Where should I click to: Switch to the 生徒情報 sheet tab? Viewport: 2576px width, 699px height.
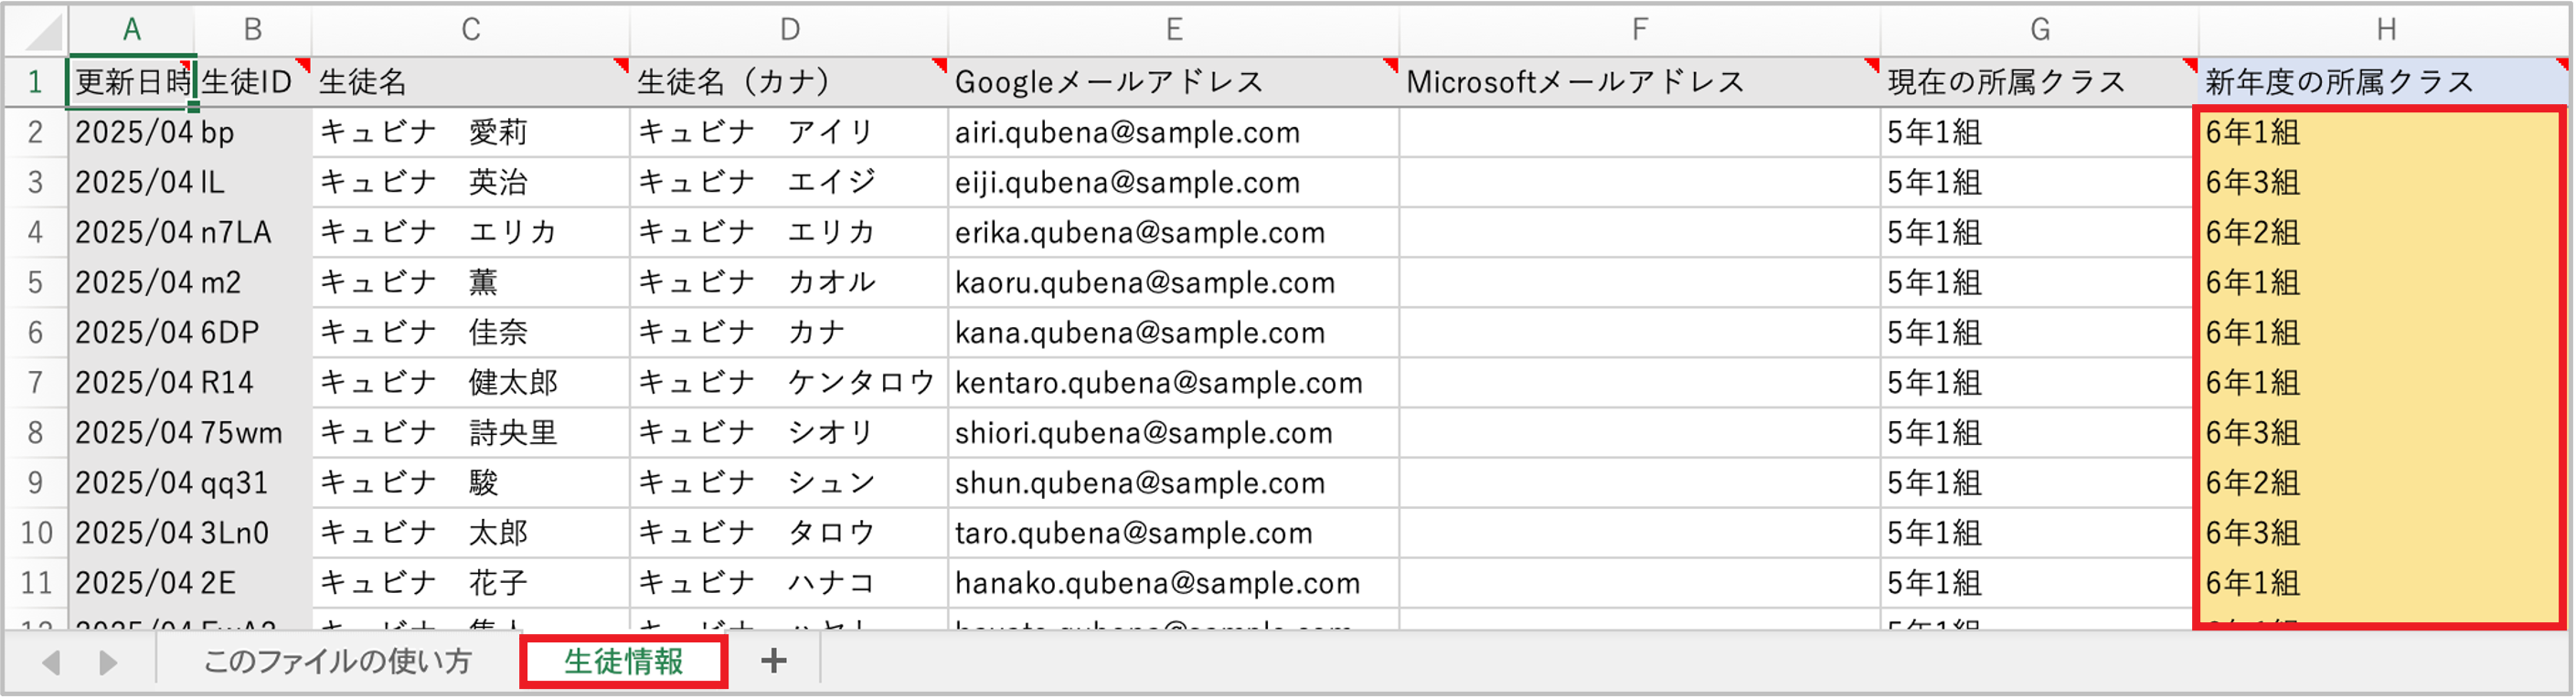tap(624, 661)
